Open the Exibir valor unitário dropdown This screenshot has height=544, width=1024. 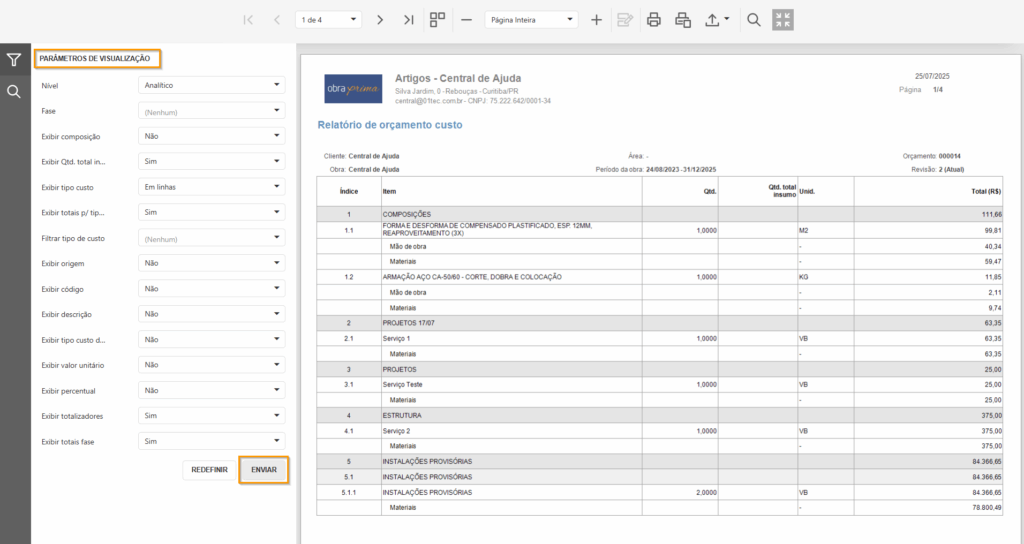coord(212,365)
